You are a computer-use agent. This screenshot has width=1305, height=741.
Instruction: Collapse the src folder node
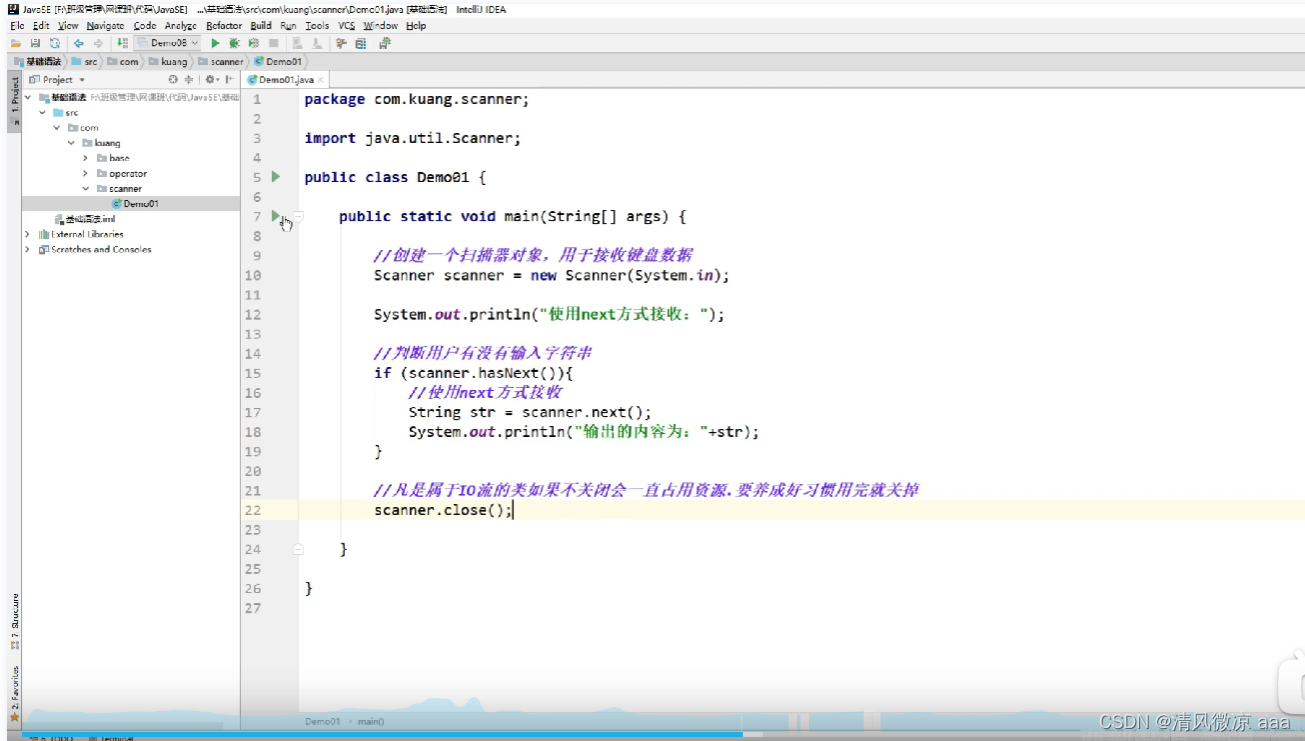[43, 113]
